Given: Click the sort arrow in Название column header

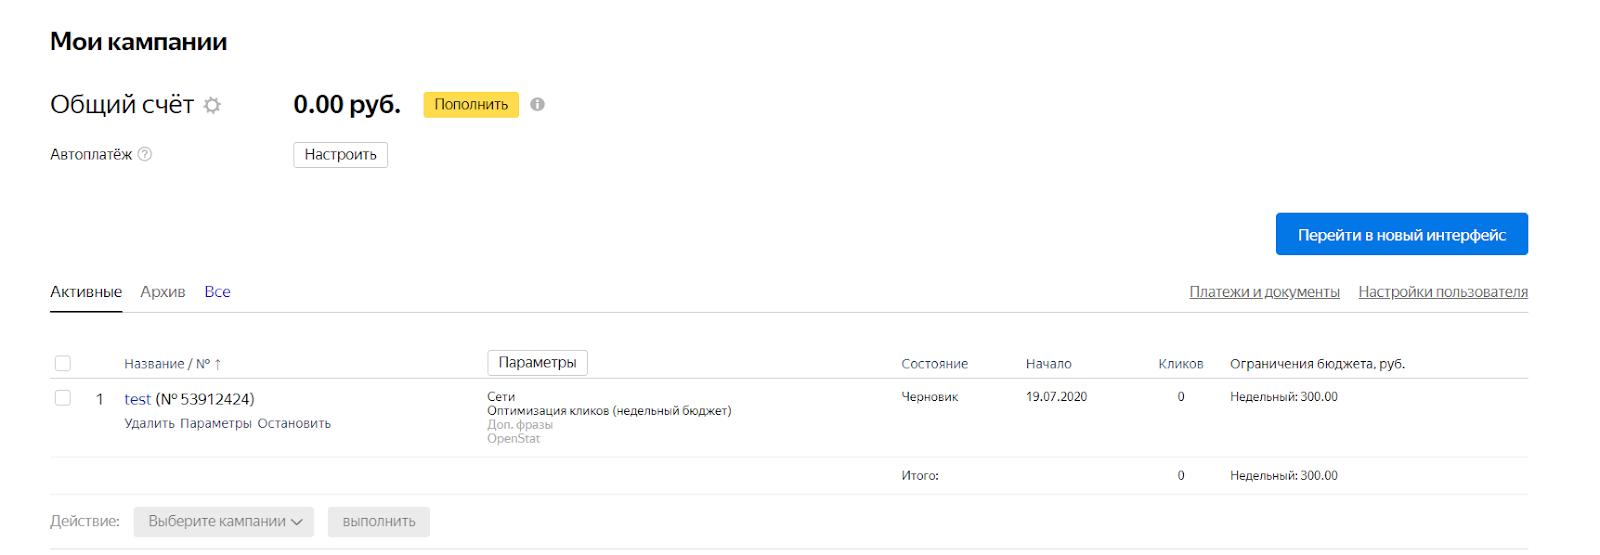Looking at the screenshot, I should pos(218,364).
